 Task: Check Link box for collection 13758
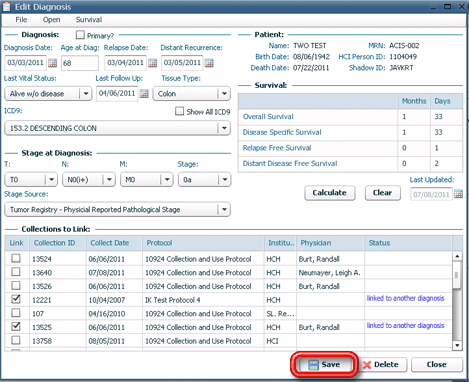point(16,340)
